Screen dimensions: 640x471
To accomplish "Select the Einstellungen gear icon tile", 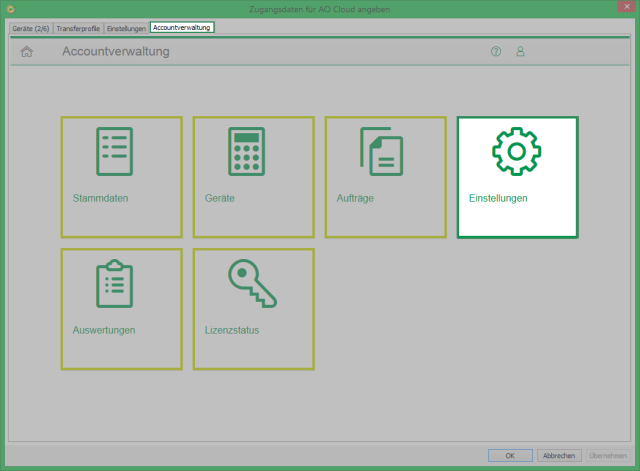I will tap(516, 152).
